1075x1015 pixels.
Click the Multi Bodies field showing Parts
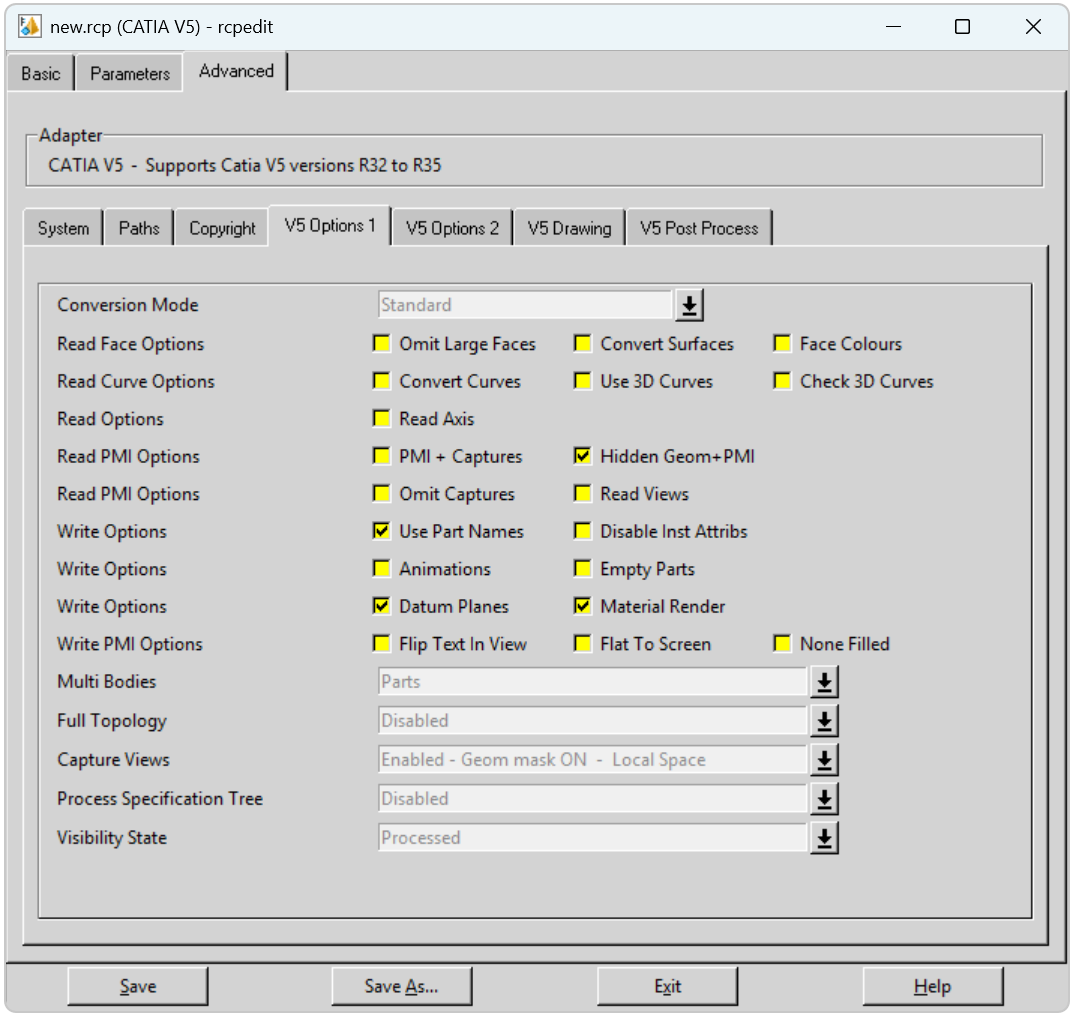tap(592, 682)
